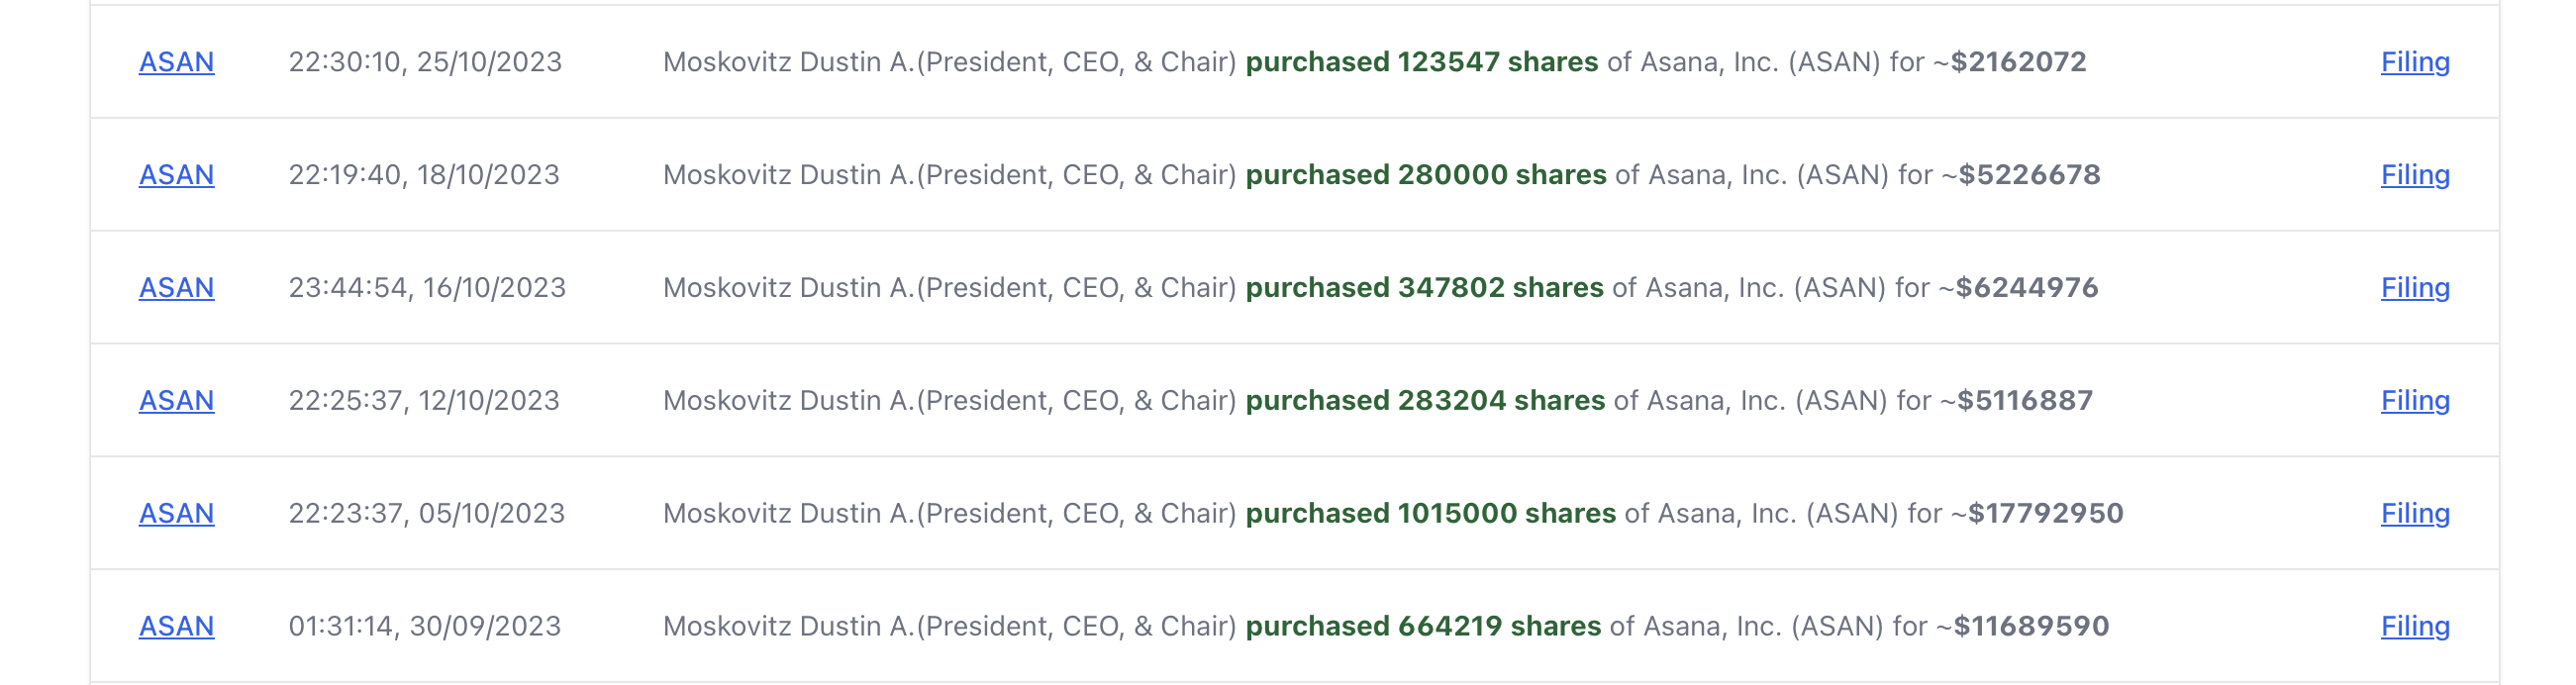Open ASAN ticker link dated 18/10/2023

[x=176, y=175]
